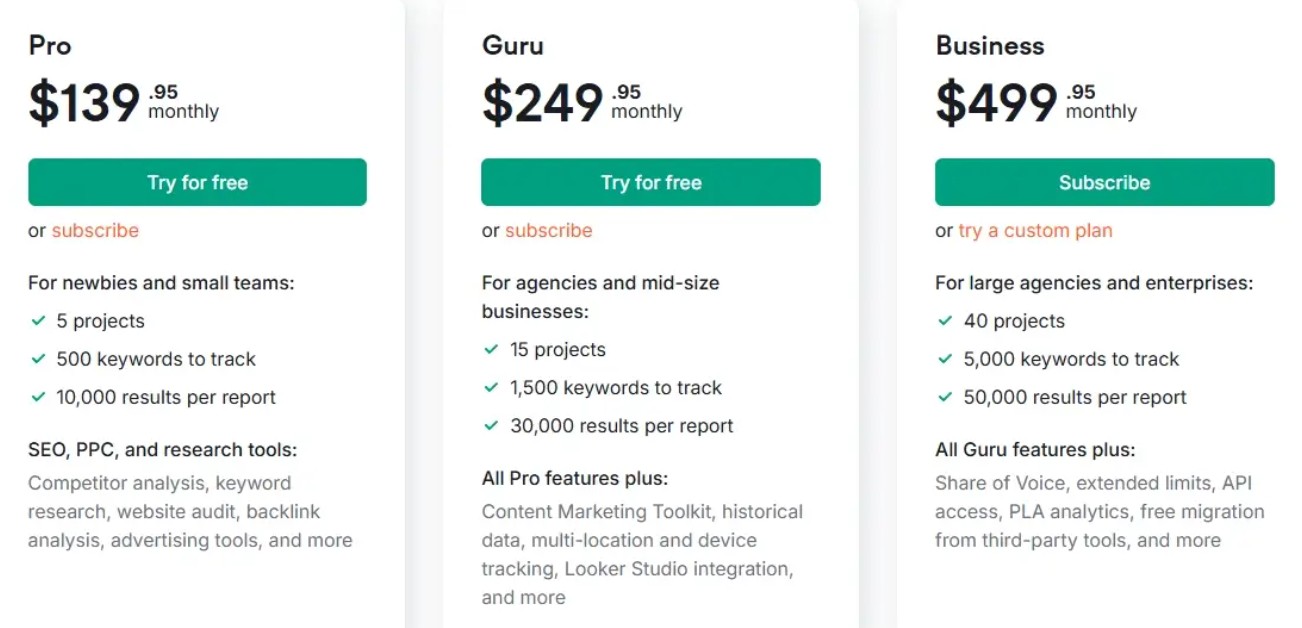Click the $139 Pro price
1302x628 pixels.
(x=85, y=102)
